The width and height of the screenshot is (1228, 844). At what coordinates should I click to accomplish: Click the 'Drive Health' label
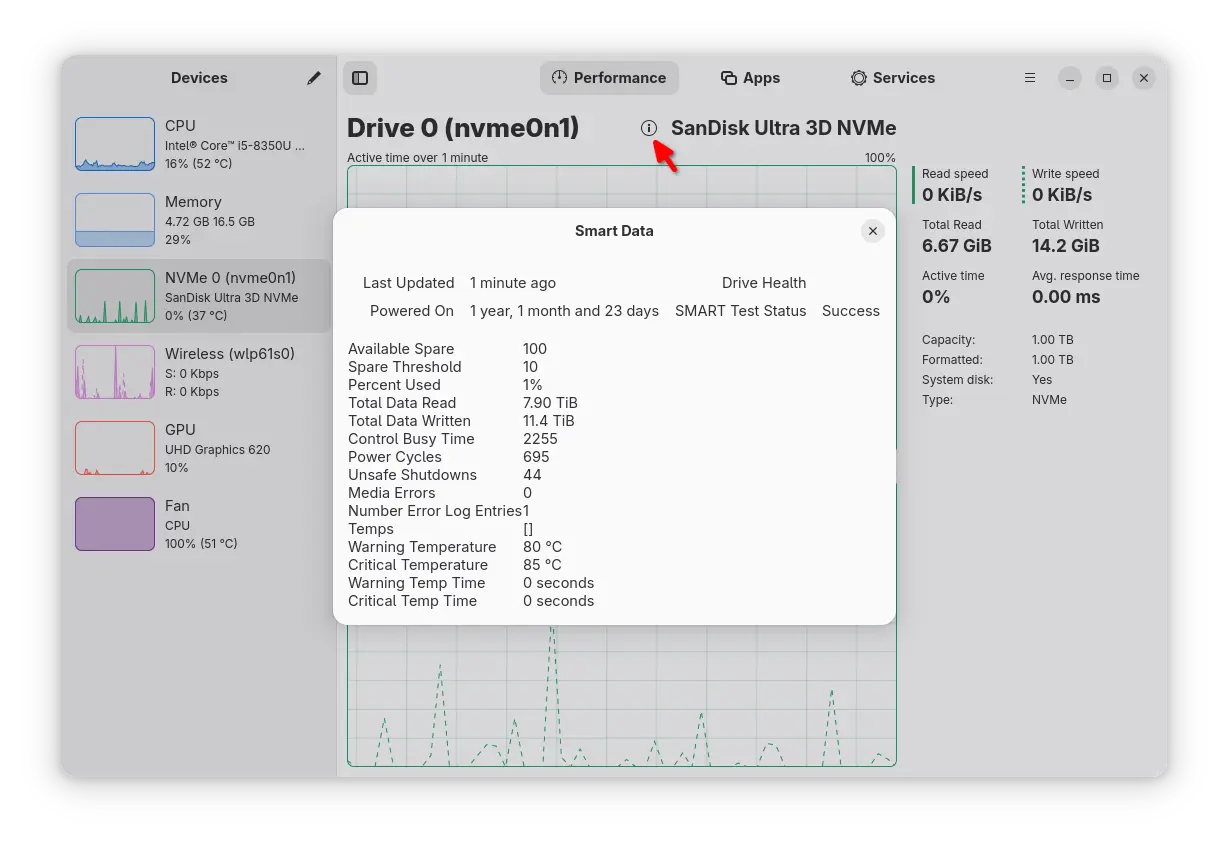(x=764, y=283)
